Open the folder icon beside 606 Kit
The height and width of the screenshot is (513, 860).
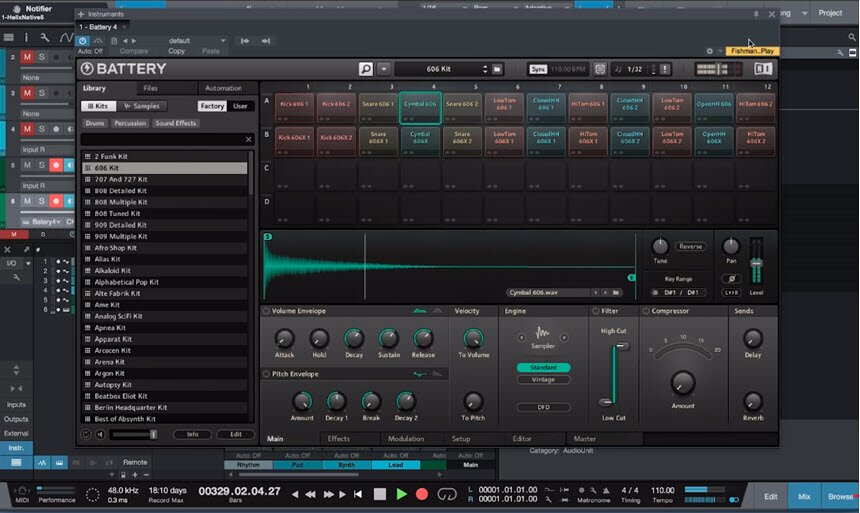tap(497, 69)
